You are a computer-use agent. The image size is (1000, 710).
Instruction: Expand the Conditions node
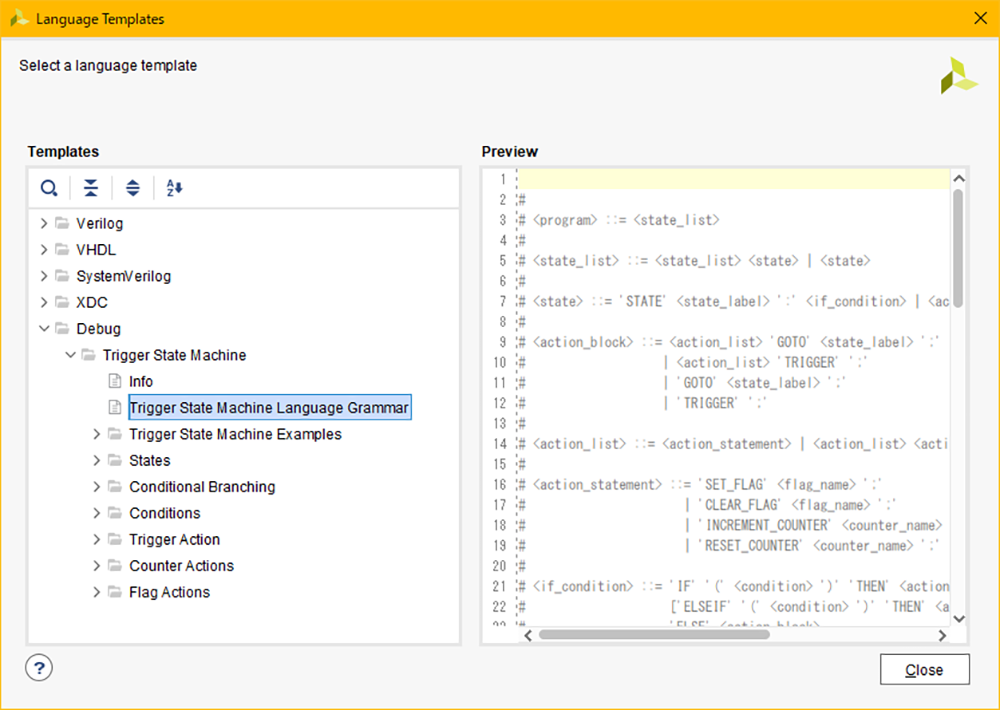point(96,513)
